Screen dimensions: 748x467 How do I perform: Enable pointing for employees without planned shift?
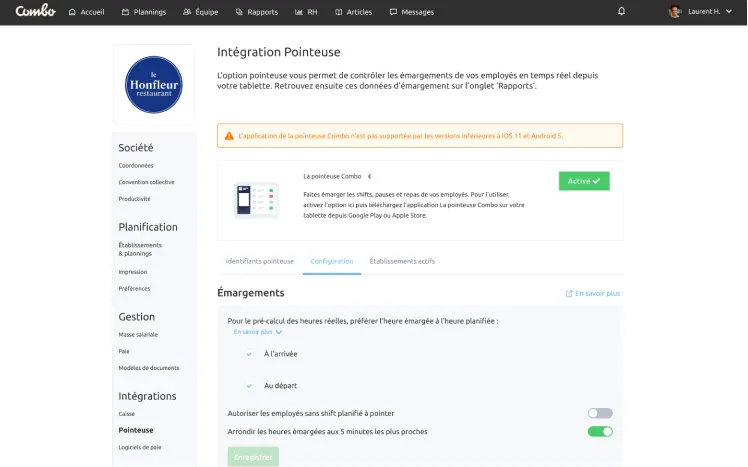pyautogui.click(x=600, y=413)
